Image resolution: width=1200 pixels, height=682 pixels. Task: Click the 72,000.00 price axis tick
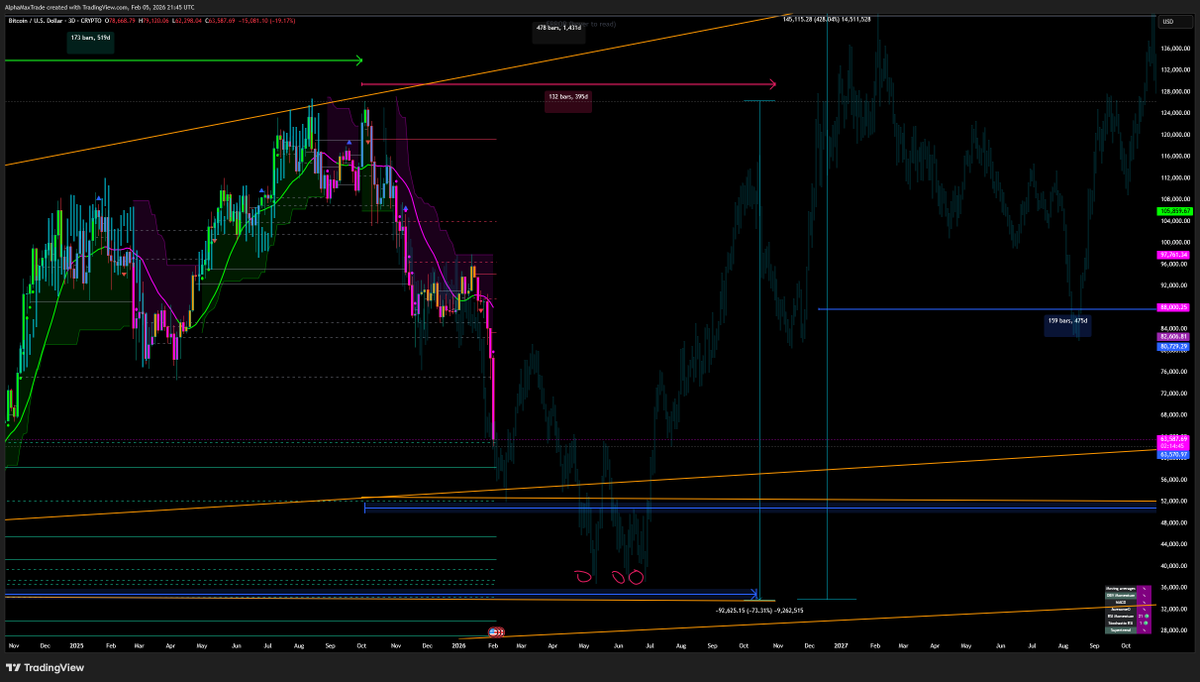(x=1172, y=393)
